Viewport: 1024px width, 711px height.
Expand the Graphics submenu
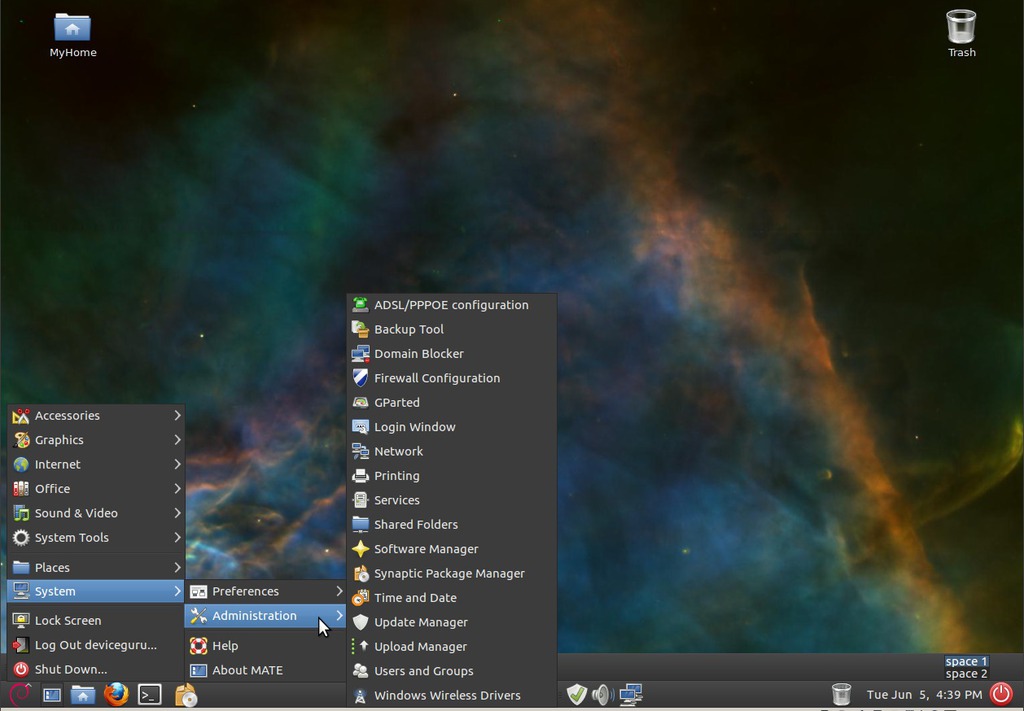tap(96, 440)
